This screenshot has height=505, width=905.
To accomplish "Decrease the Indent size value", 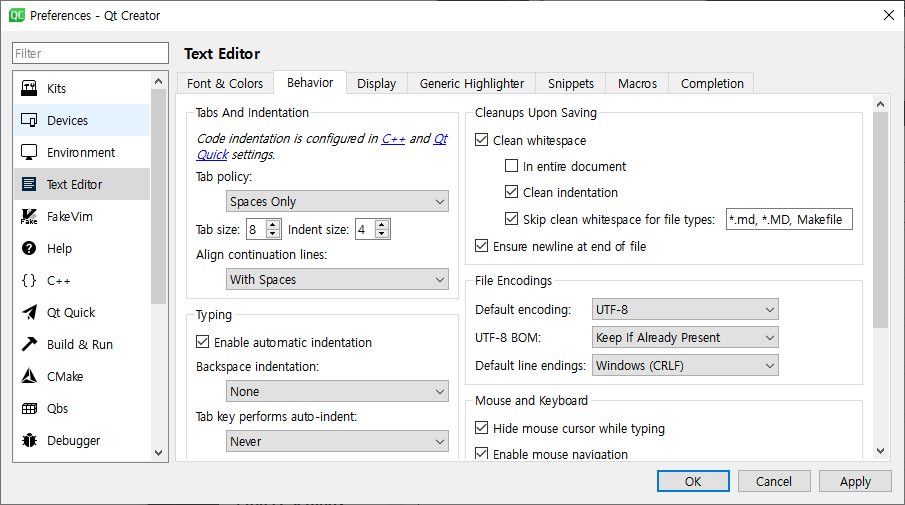I will [382, 234].
